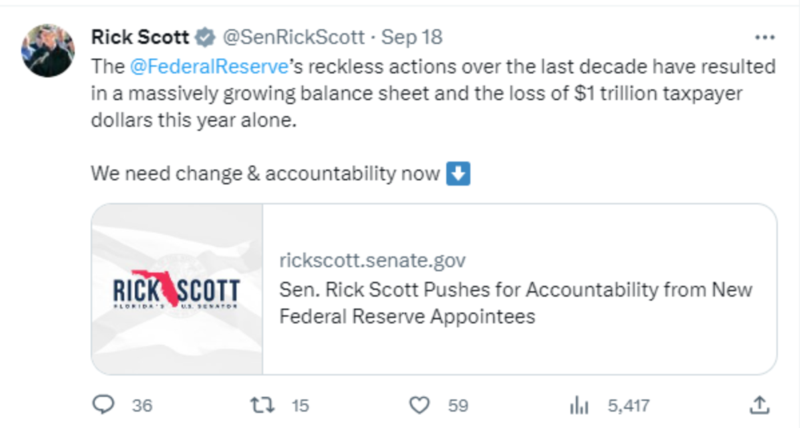
Task: Open the Accountability from New Federal Reserve headline
Action: 516,303
